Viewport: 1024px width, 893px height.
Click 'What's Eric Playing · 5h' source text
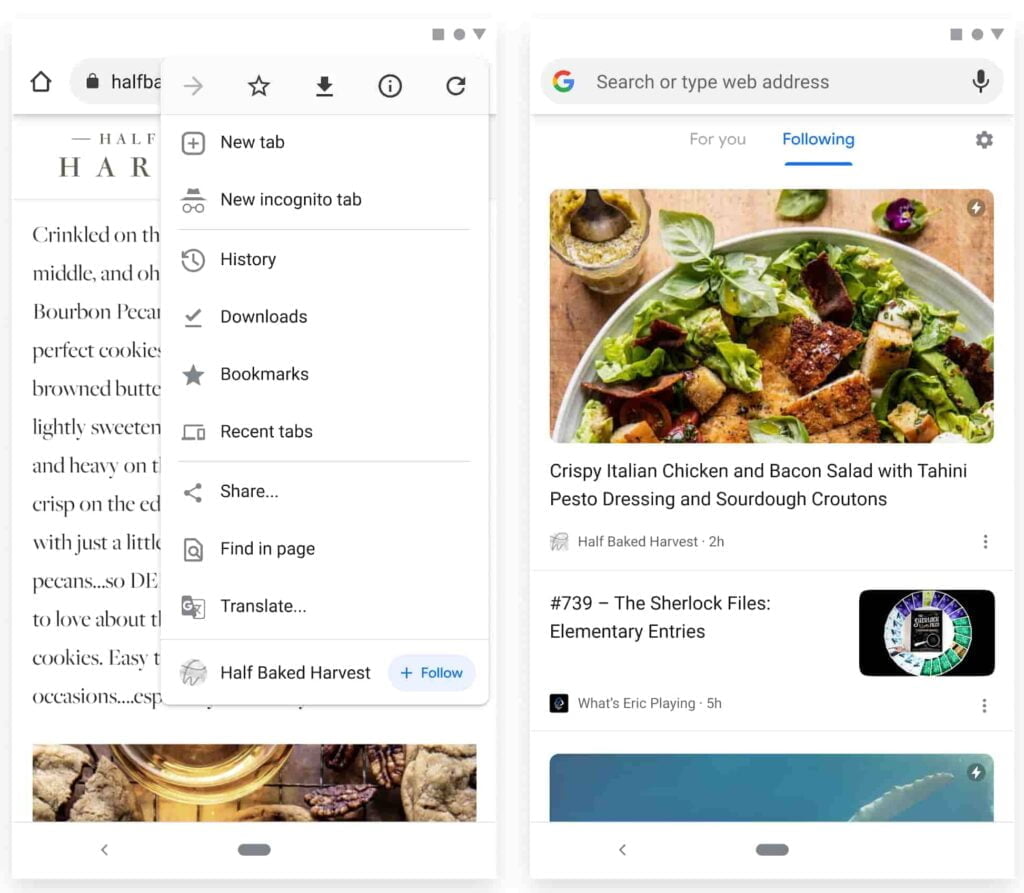click(649, 704)
